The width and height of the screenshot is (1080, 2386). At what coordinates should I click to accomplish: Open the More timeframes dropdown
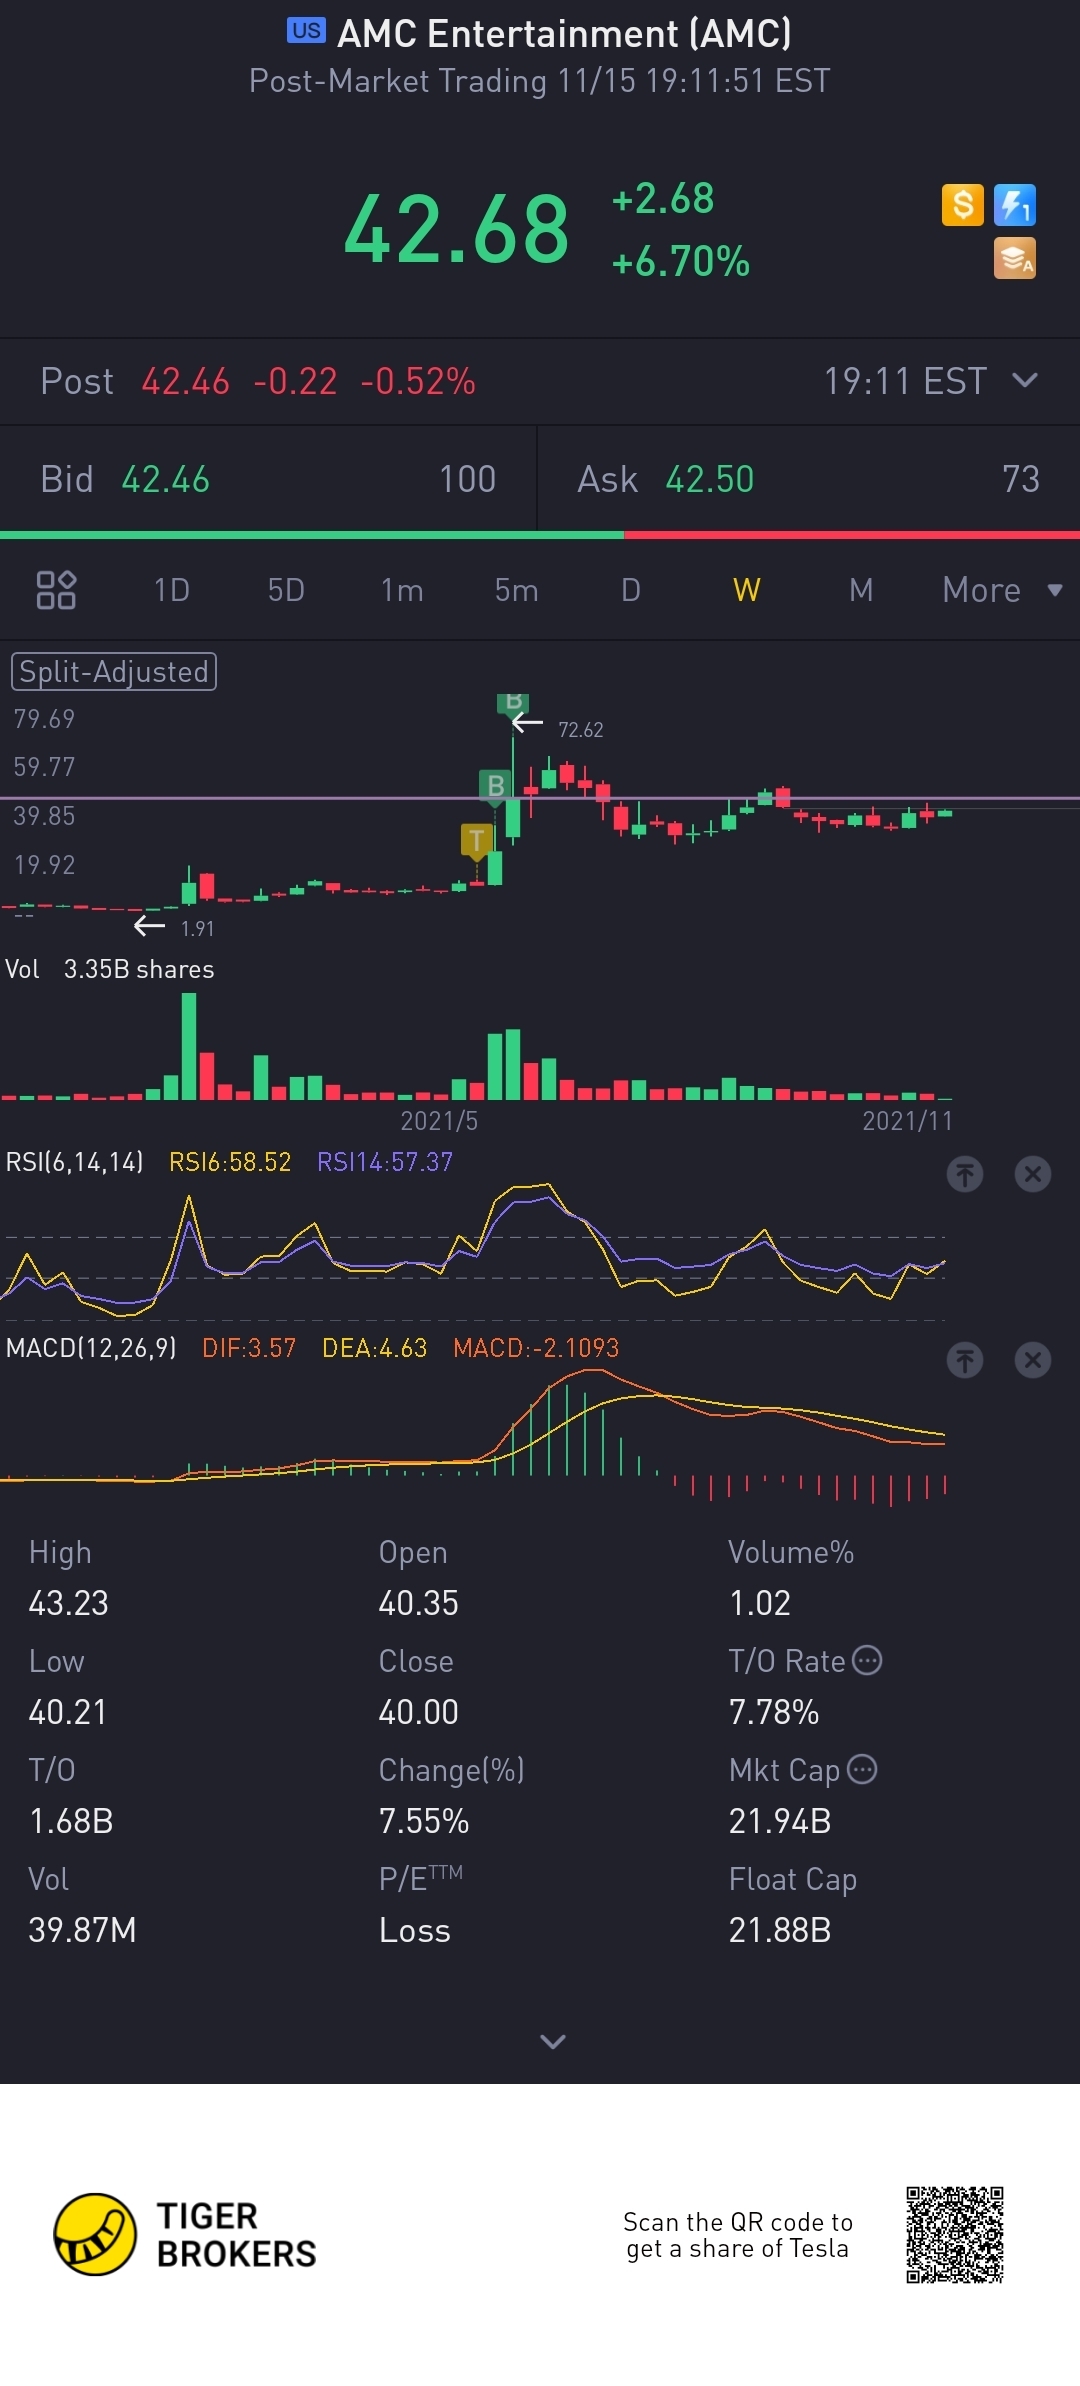tap(1002, 590)
